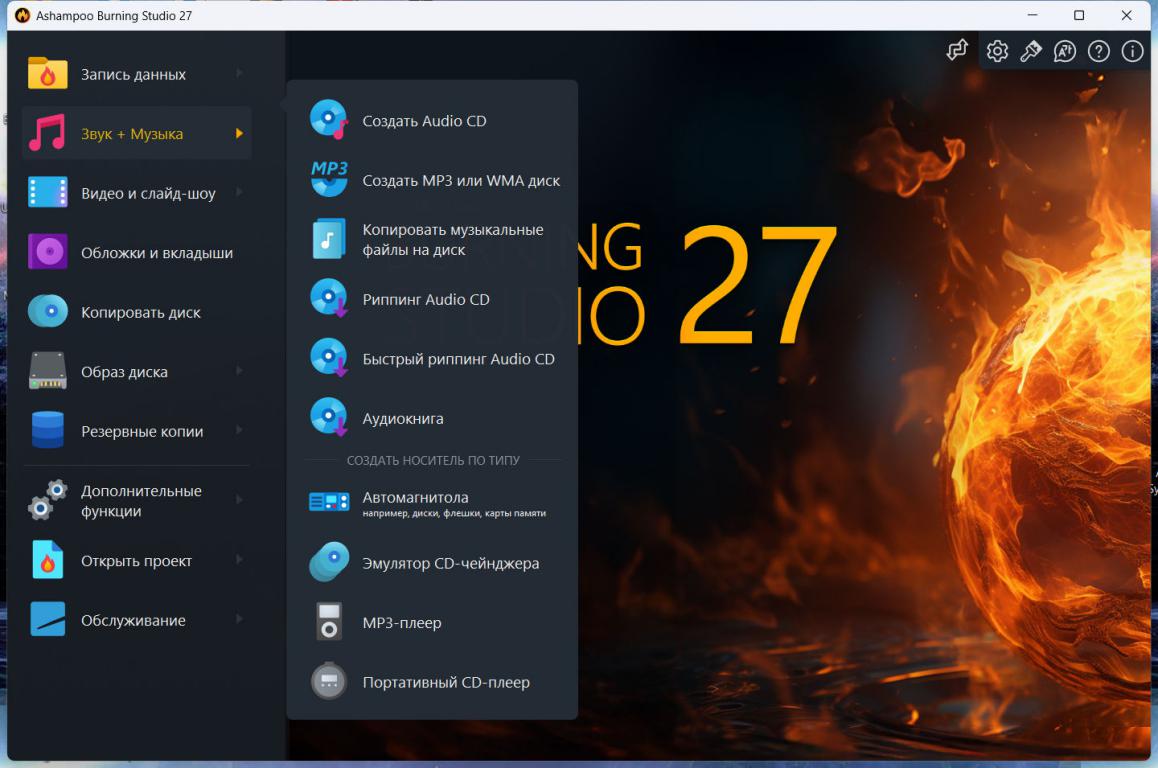Expand the Резервные копии submenu arrow
The height and width of the screenshot is (768, 1158).
pyautogui.click(x=239, y=431)
